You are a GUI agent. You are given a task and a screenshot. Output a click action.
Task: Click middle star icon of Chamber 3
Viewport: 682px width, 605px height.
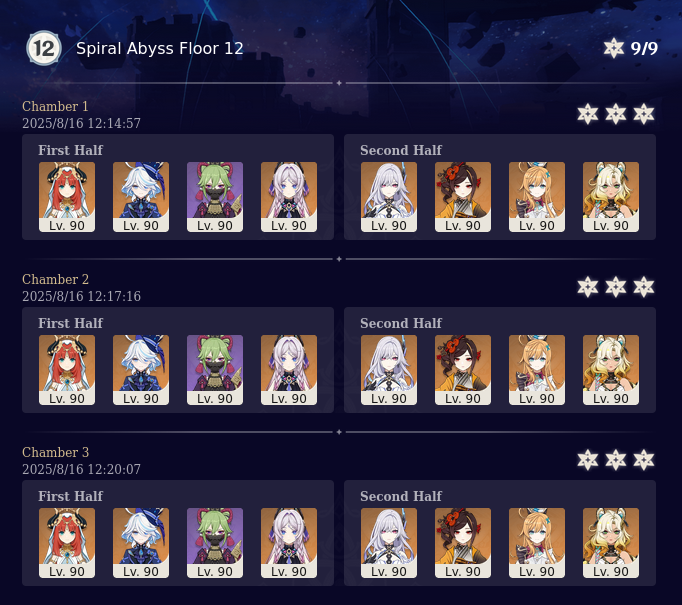(616, 460)
